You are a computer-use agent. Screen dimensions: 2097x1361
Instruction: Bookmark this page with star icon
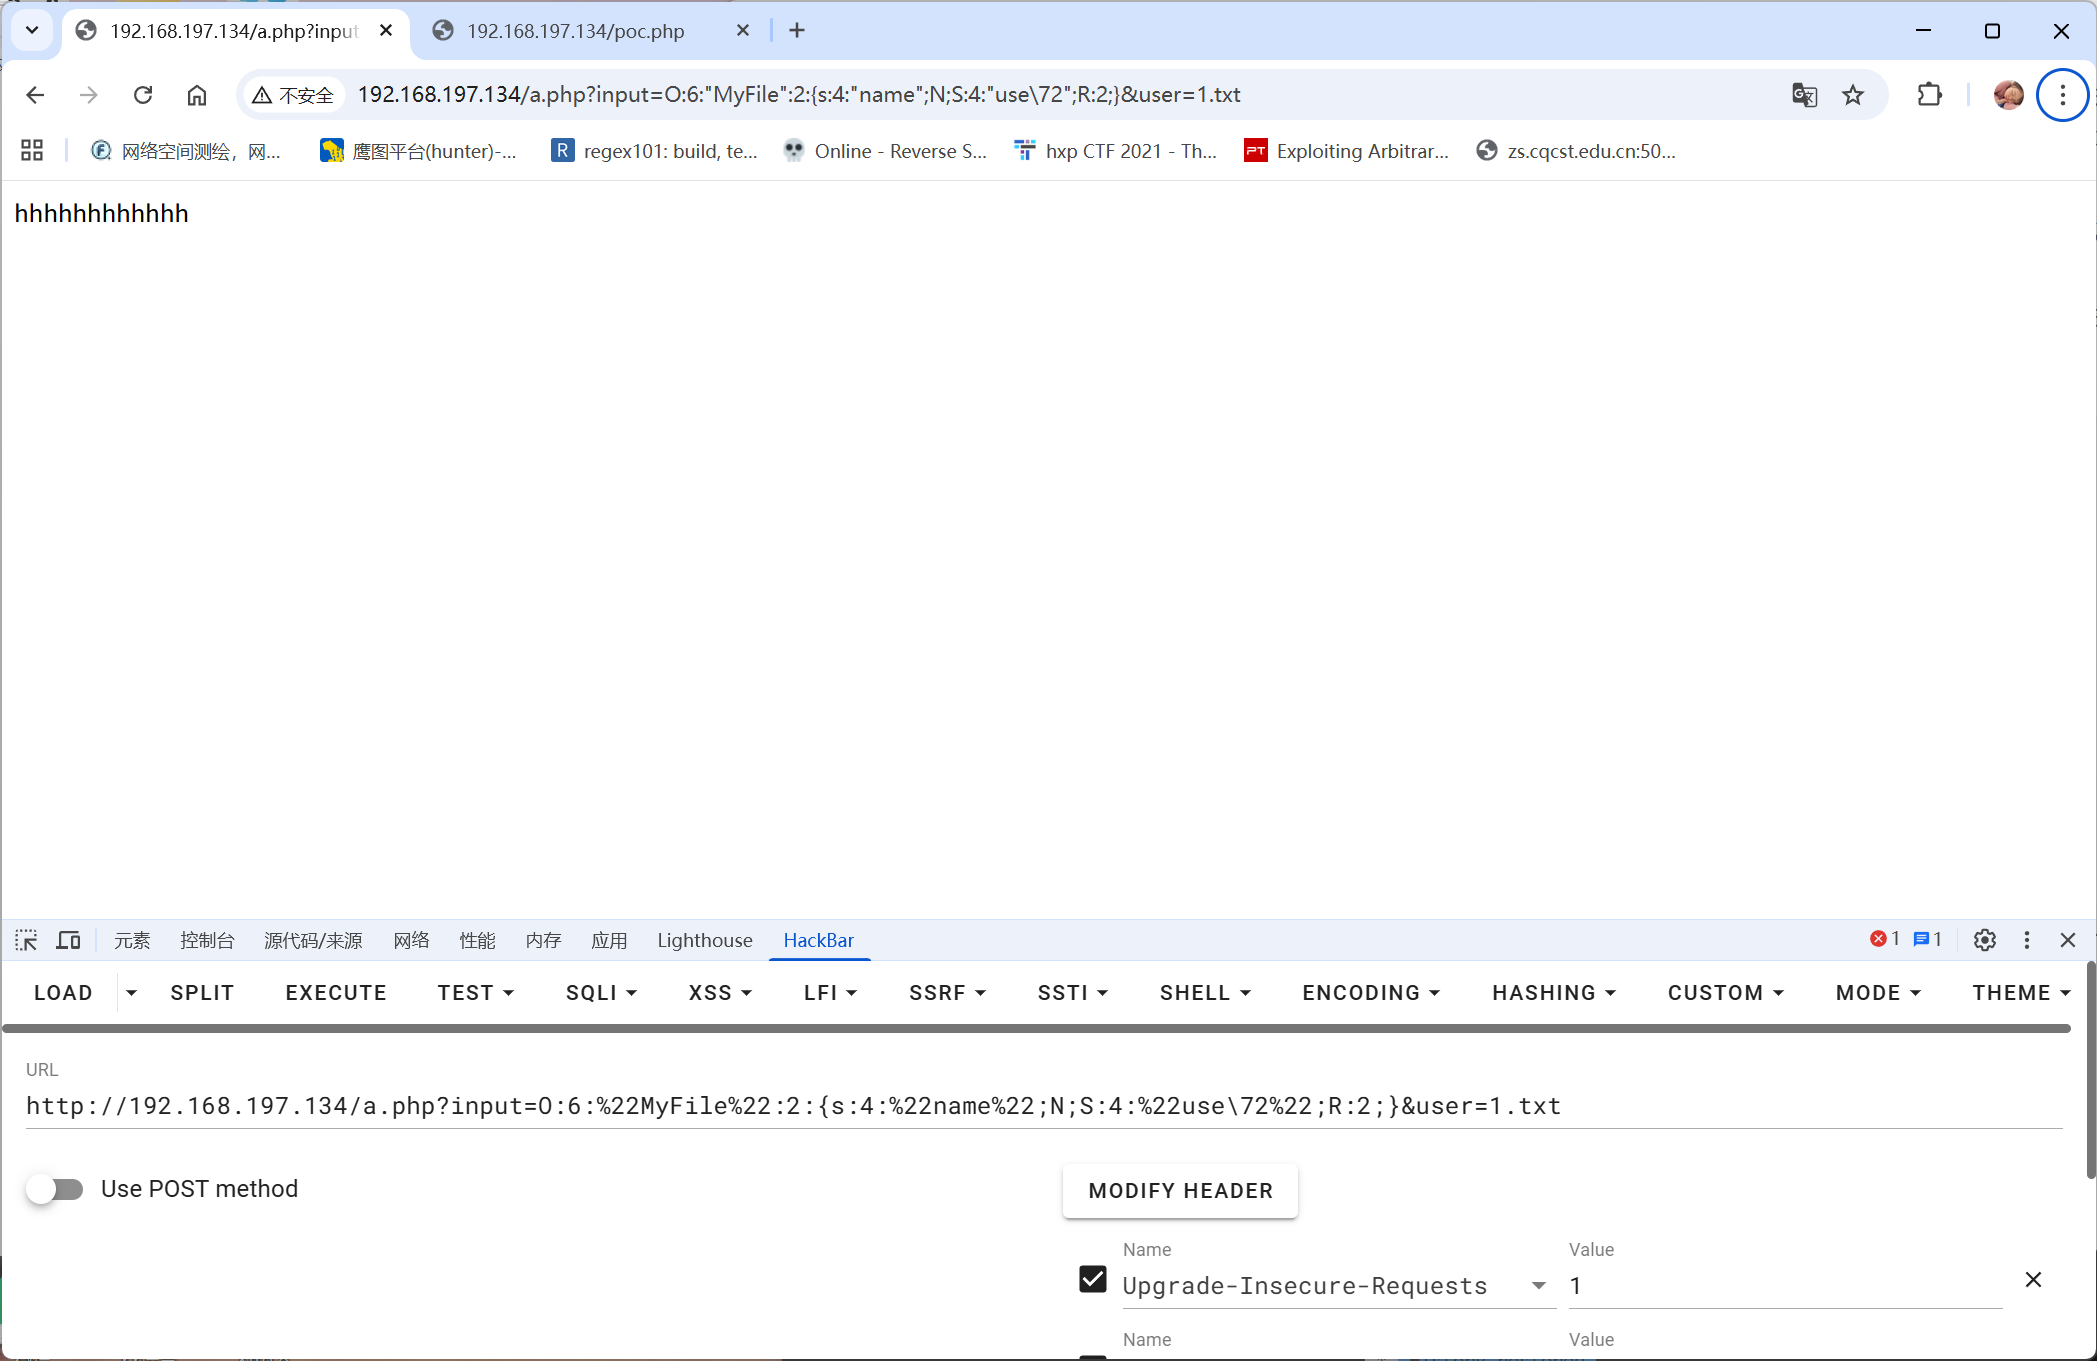(1853, 95)
